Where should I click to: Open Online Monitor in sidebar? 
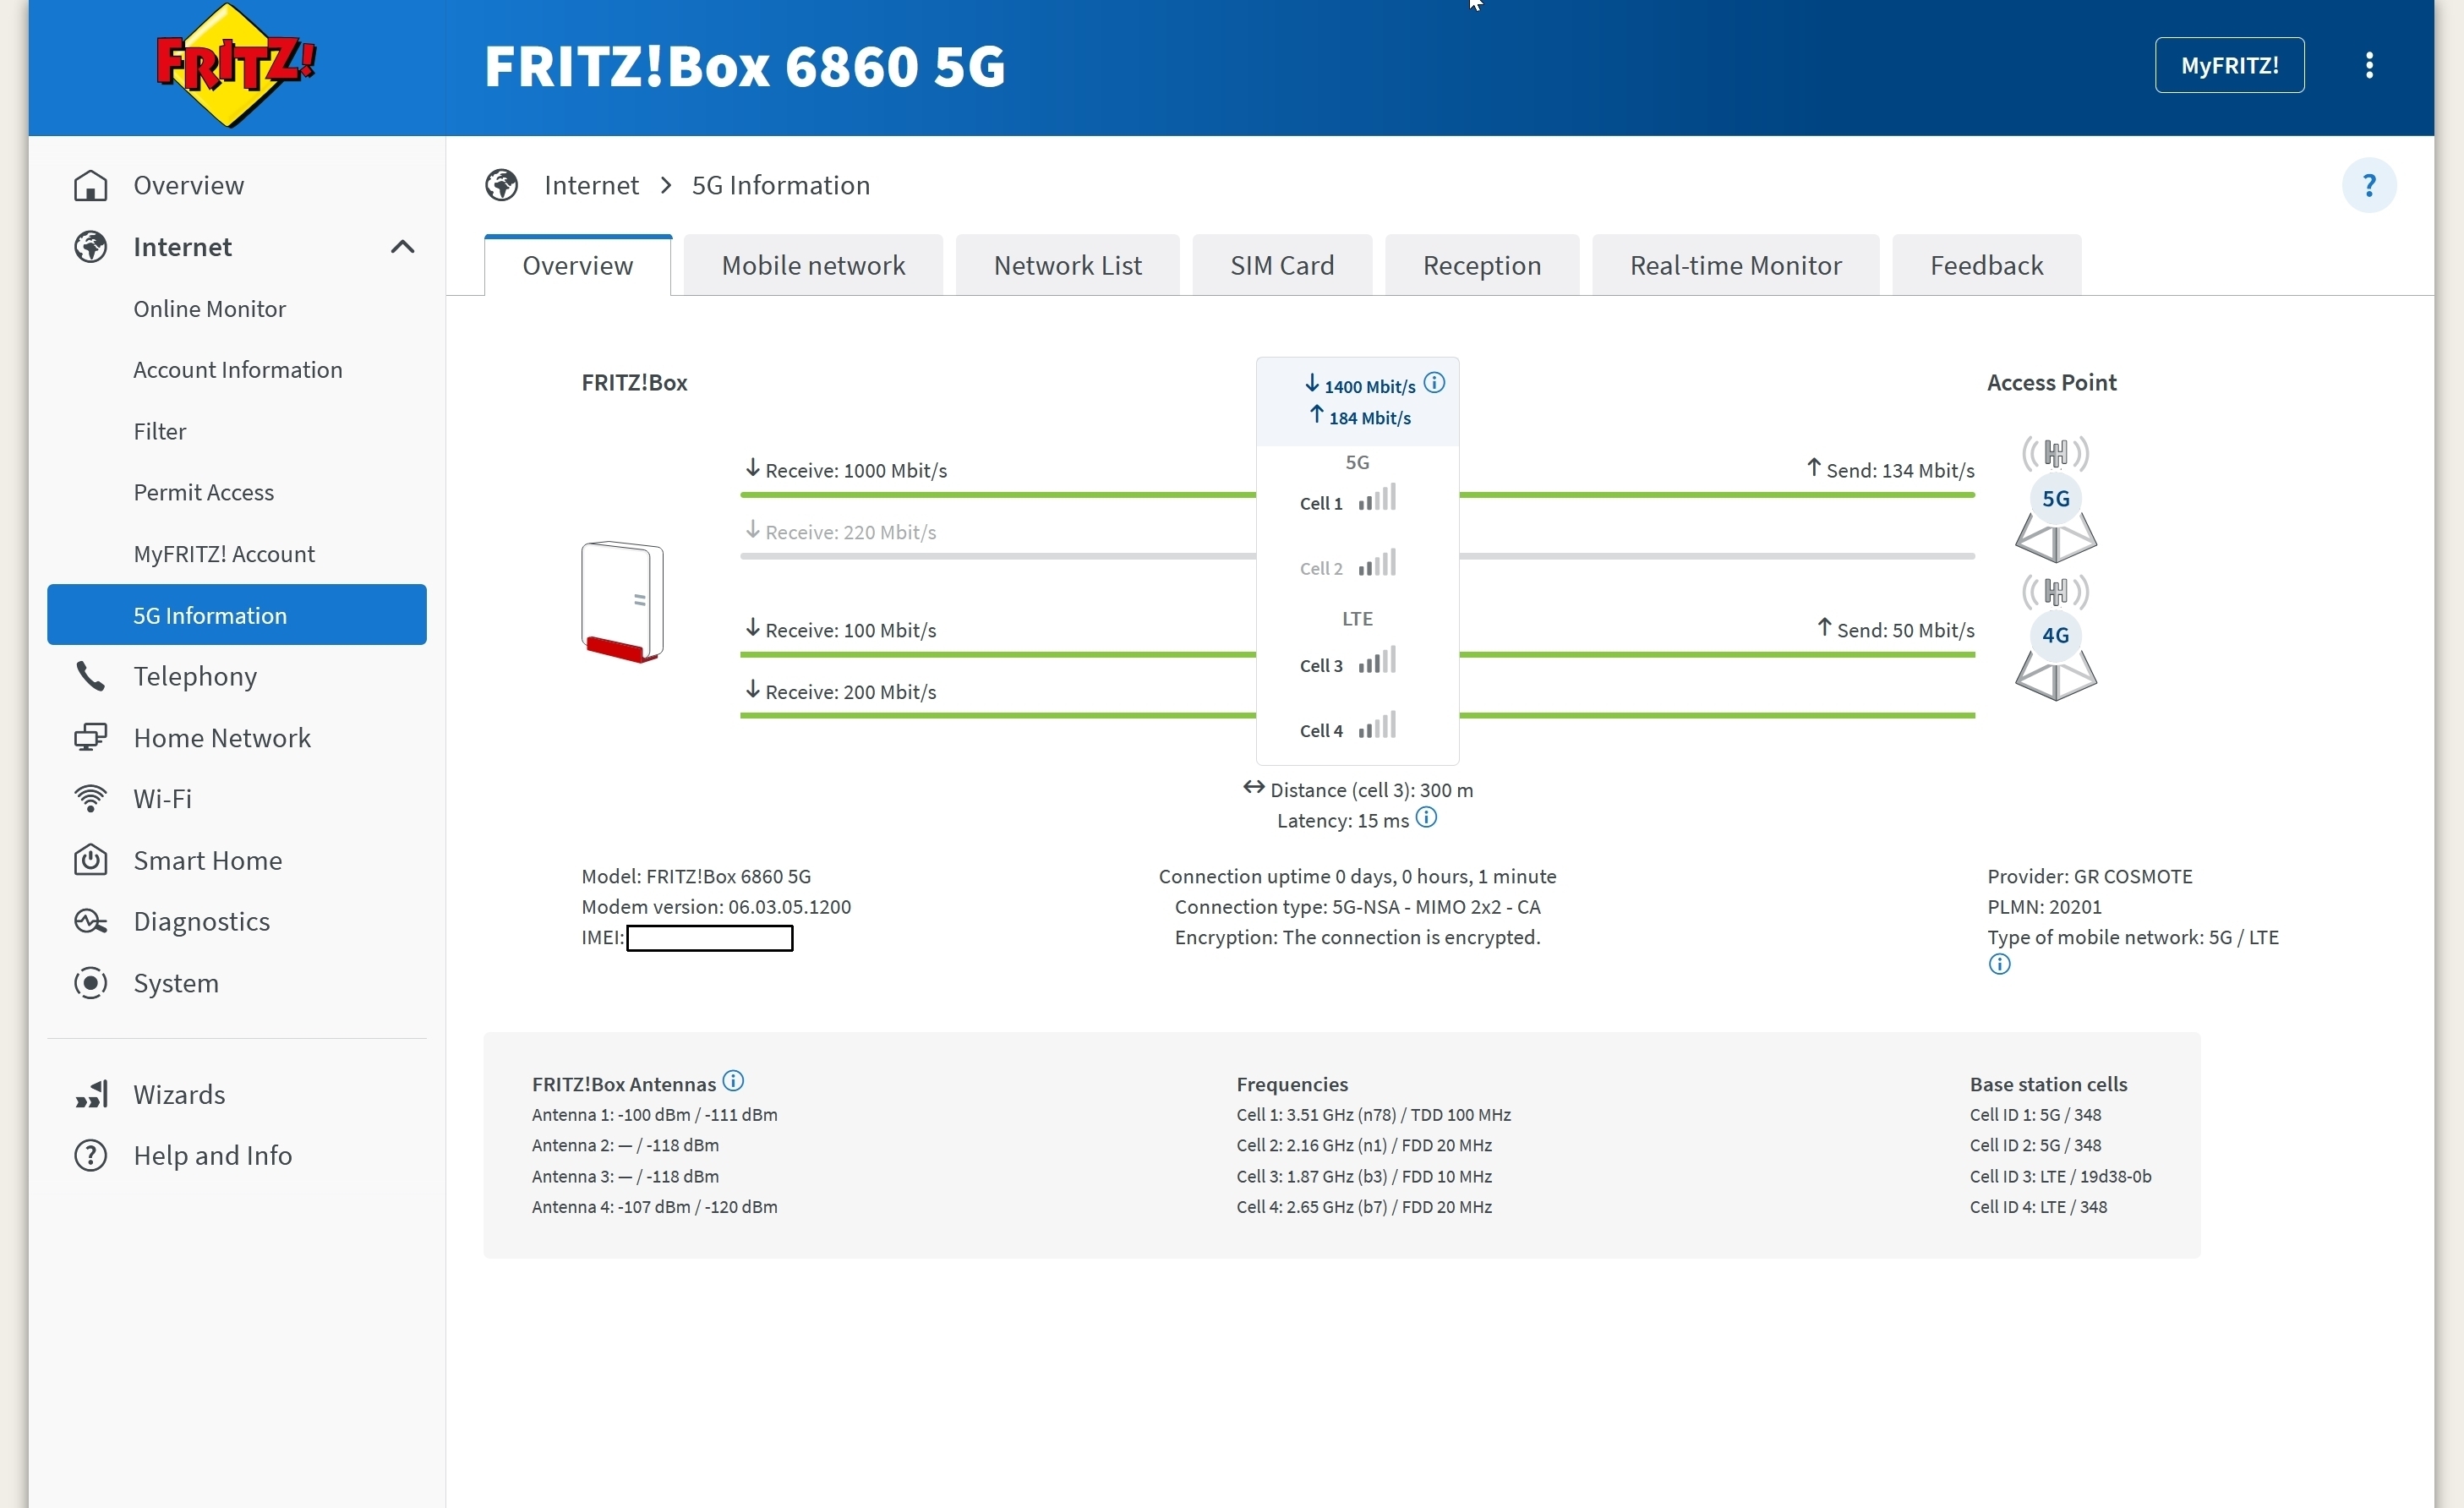[210, 309]
